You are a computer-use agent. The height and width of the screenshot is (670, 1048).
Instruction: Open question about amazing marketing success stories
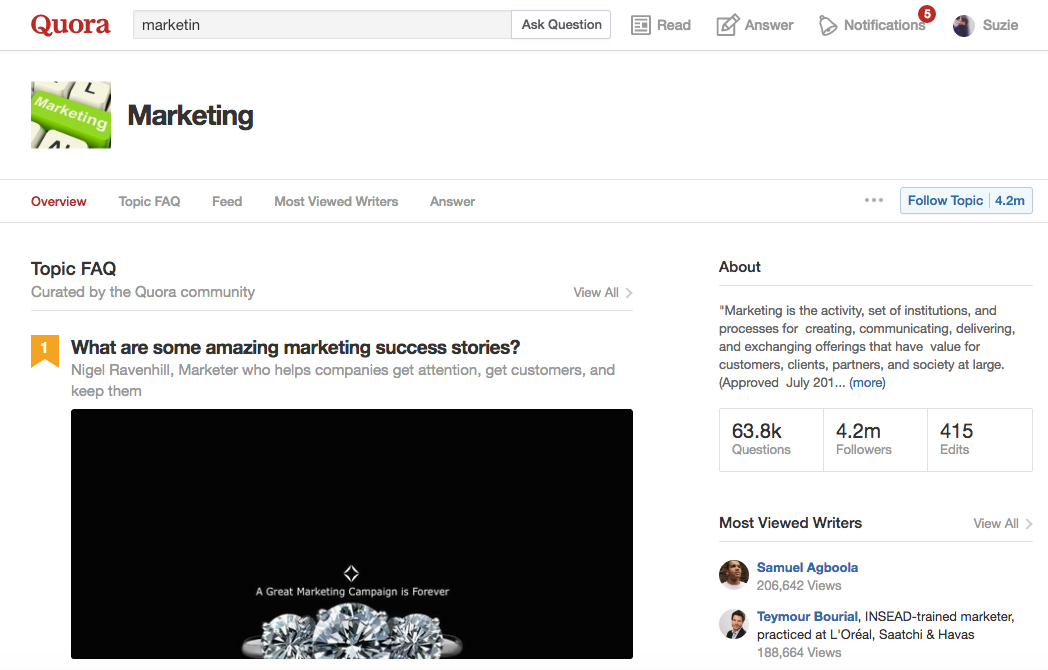295,347
